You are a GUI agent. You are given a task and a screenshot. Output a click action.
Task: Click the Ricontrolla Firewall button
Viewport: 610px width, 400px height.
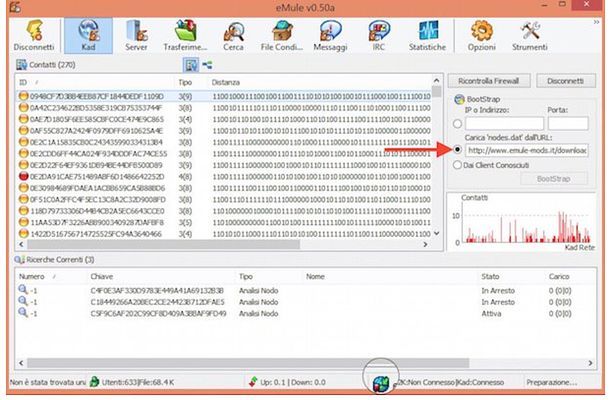click(489, 81)
